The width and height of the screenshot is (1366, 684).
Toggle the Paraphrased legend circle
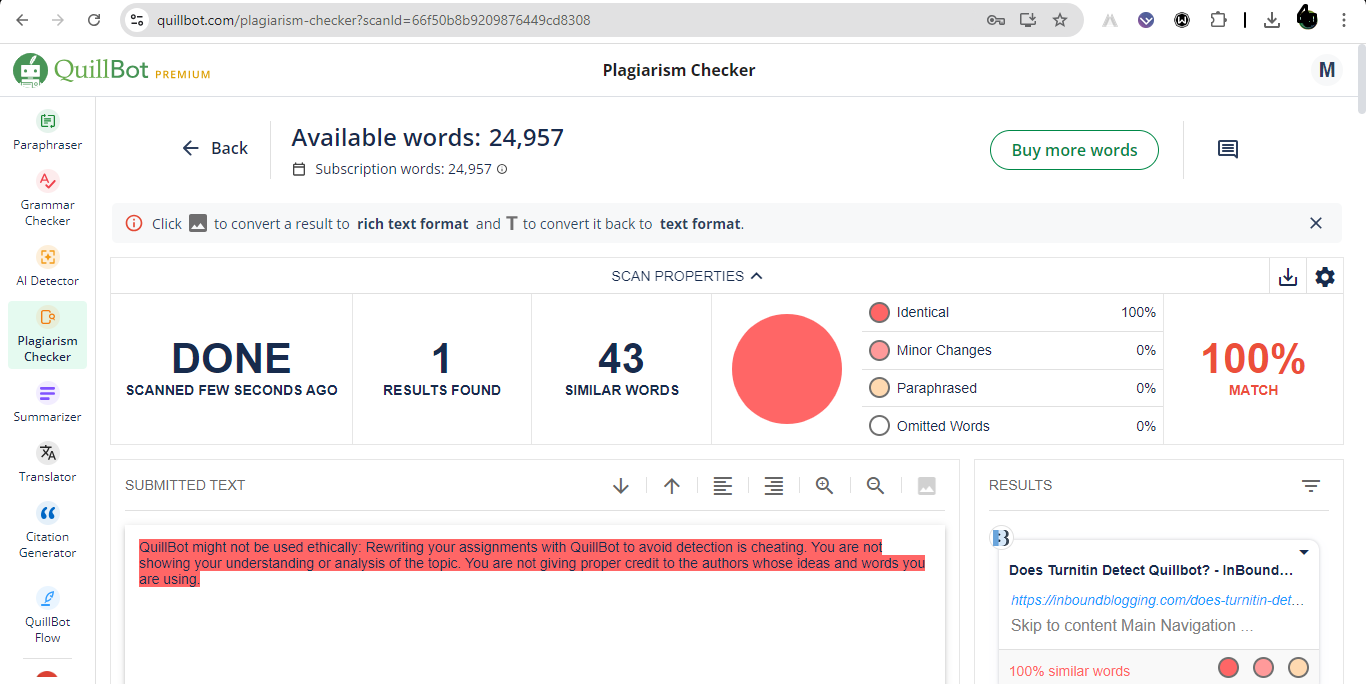click(879, 388)
